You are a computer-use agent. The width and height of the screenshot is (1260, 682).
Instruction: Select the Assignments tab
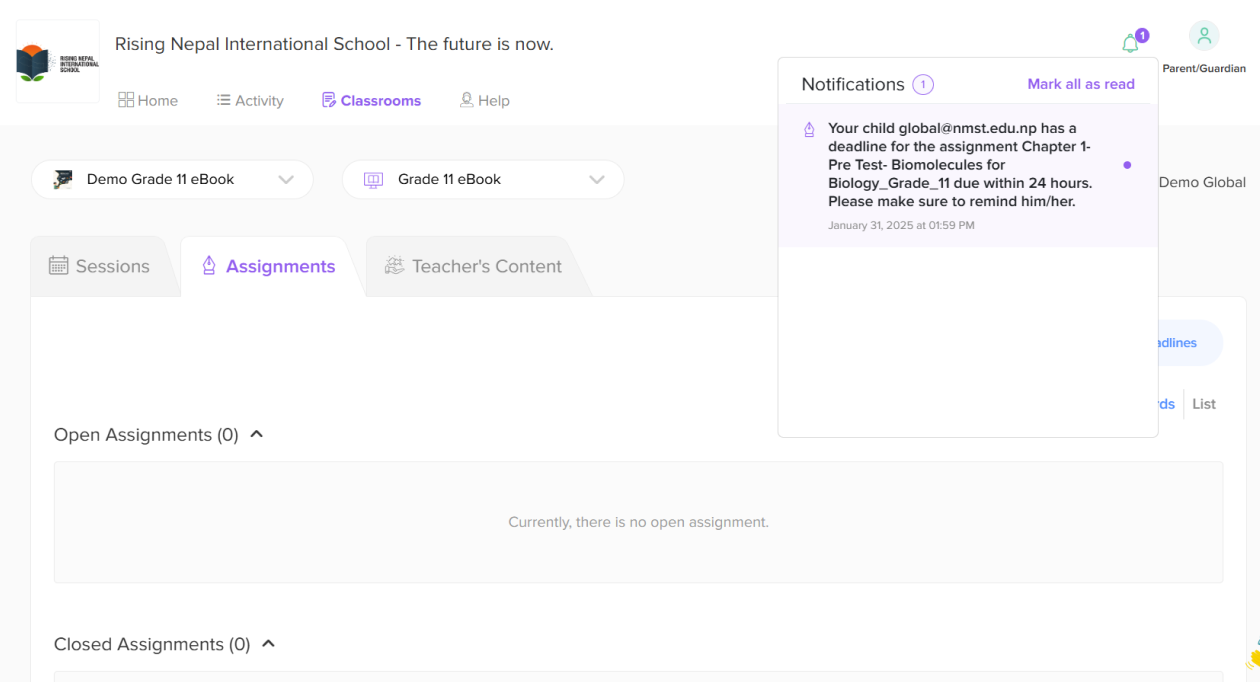point(268,266)
